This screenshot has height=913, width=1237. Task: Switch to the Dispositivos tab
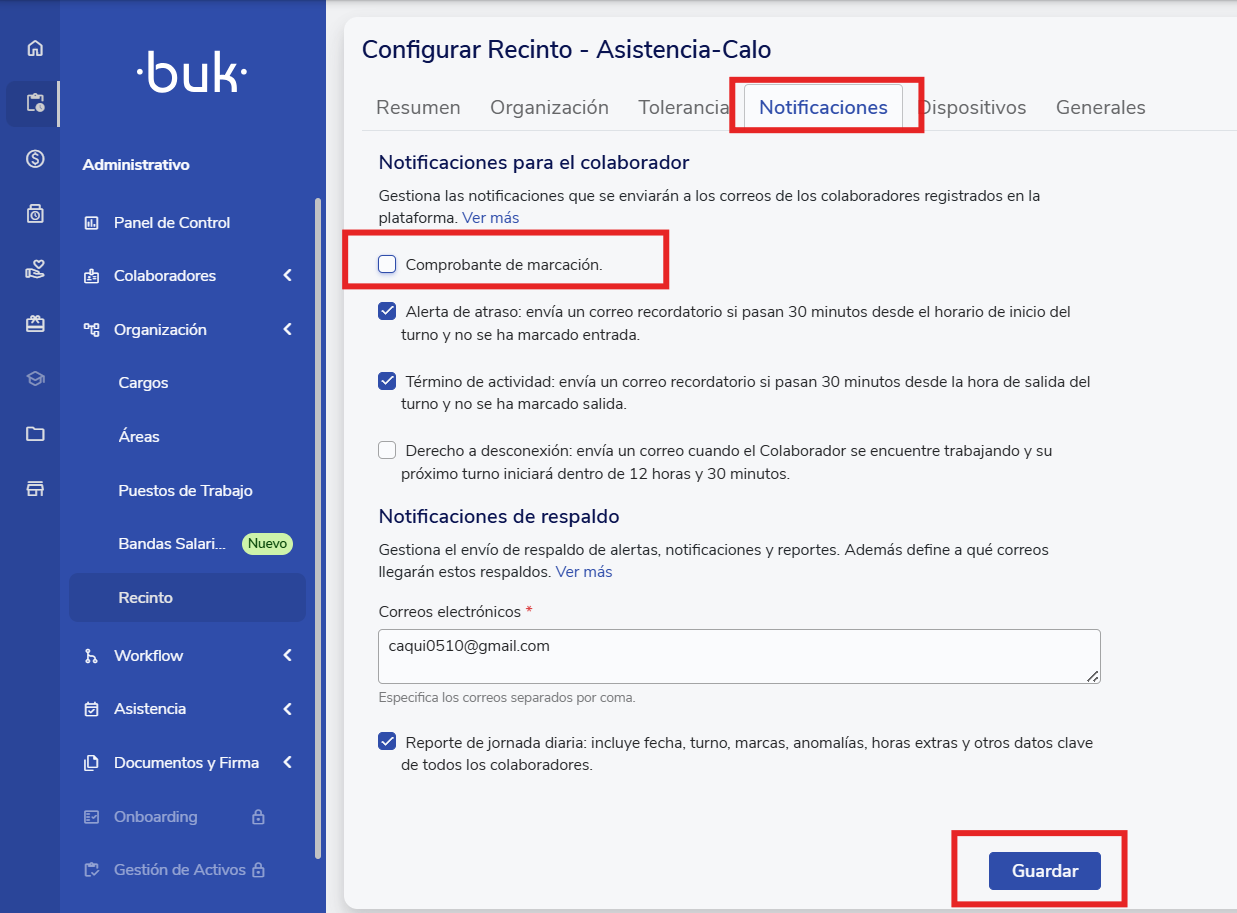point(974,108)
